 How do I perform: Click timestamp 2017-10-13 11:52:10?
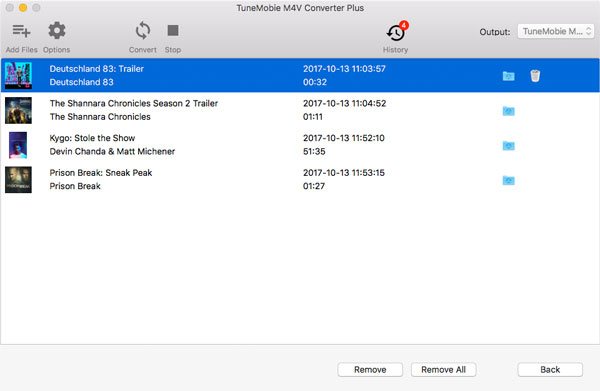[x=344, y=138]
